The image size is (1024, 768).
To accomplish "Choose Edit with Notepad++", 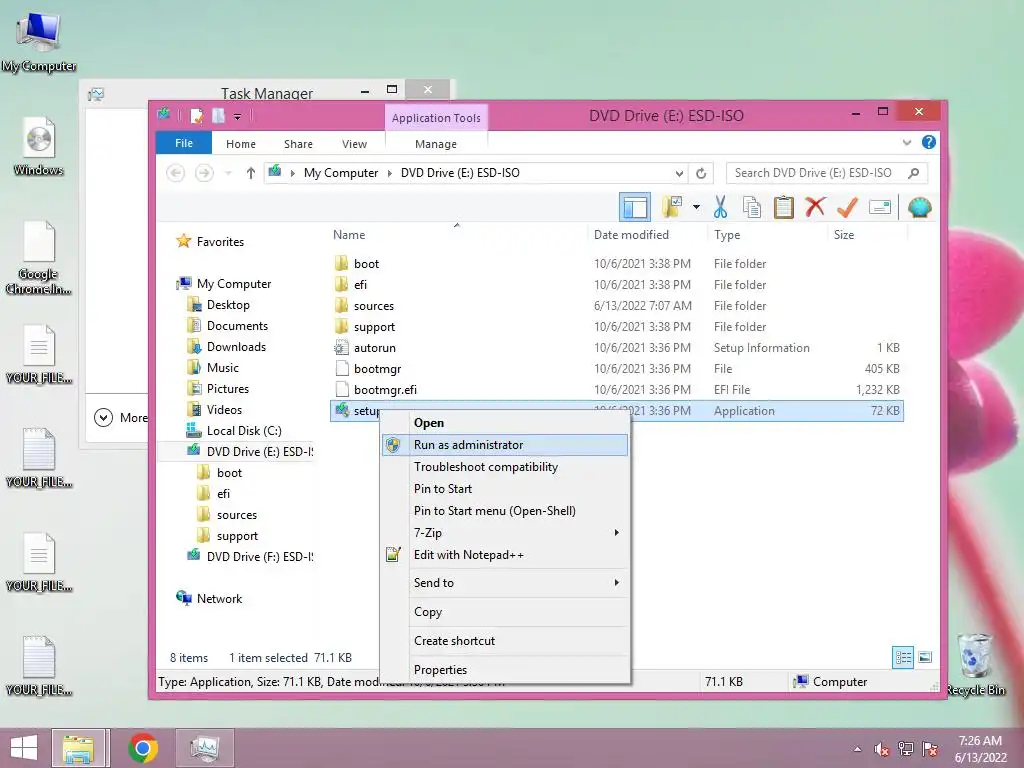I will (x=505, y=554).
